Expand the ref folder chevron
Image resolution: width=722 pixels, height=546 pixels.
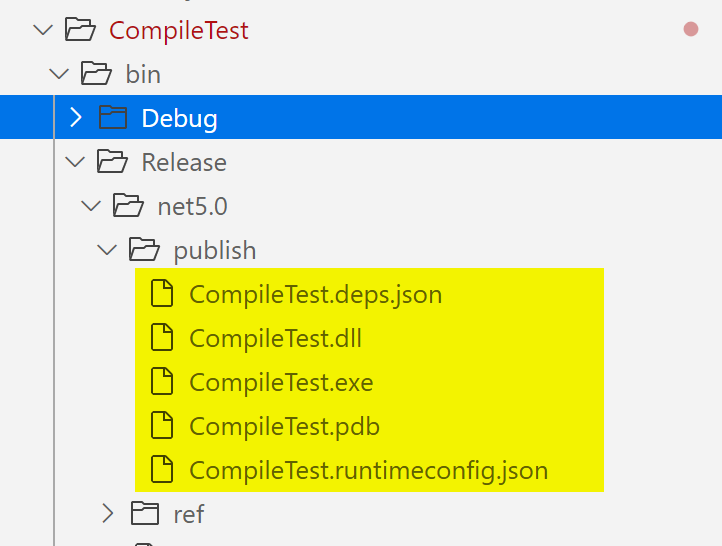coord(107,514)
